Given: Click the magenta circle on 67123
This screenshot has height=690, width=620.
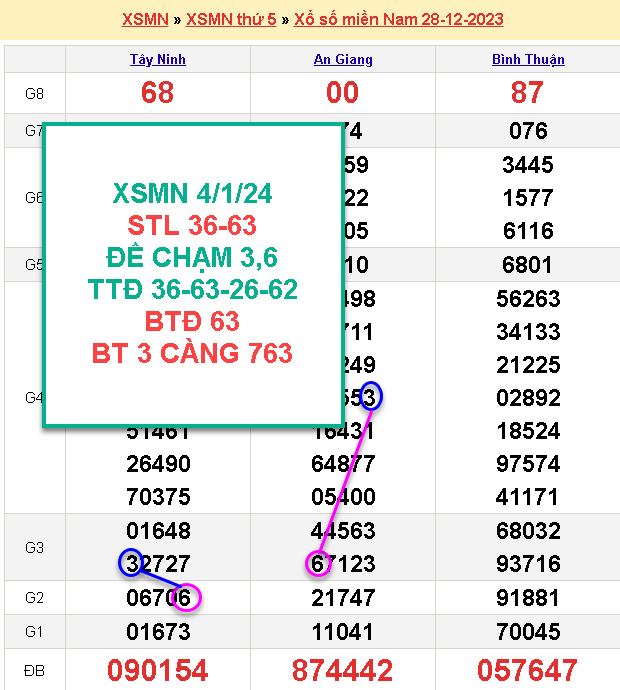Looking at the screenshot, I should click(x=318, y=564).
